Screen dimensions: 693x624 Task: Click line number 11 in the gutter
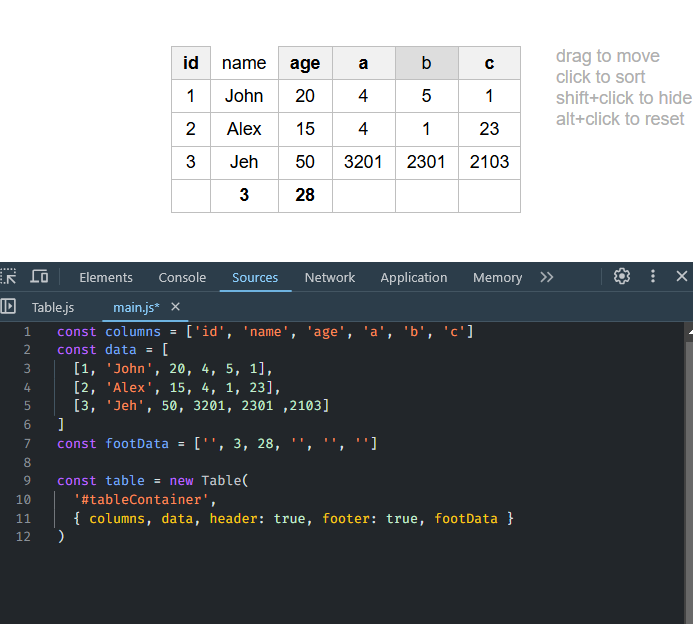(23, 518)
